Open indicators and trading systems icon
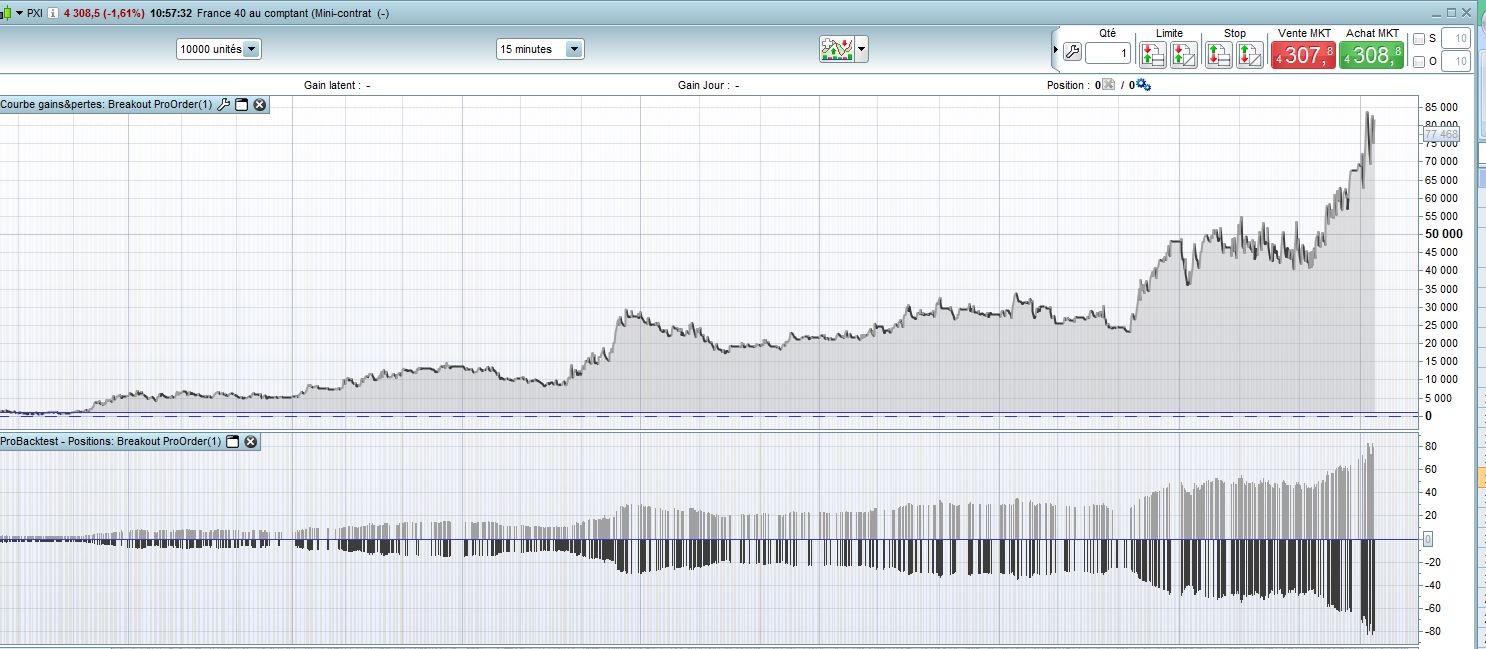This screenshot has height=649, width=1486. [x=835, y=49]
